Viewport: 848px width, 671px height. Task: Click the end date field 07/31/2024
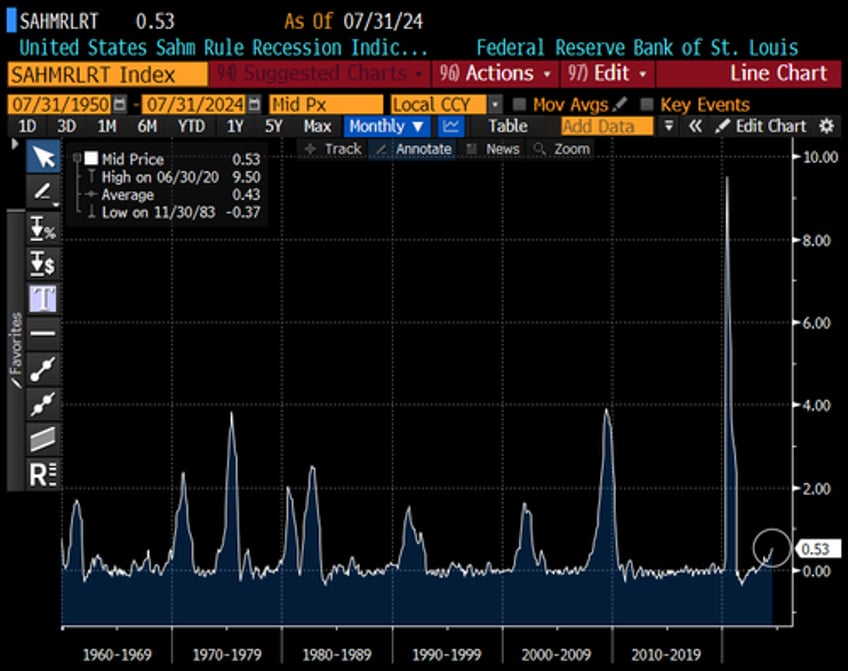click(x=195, y=104)
